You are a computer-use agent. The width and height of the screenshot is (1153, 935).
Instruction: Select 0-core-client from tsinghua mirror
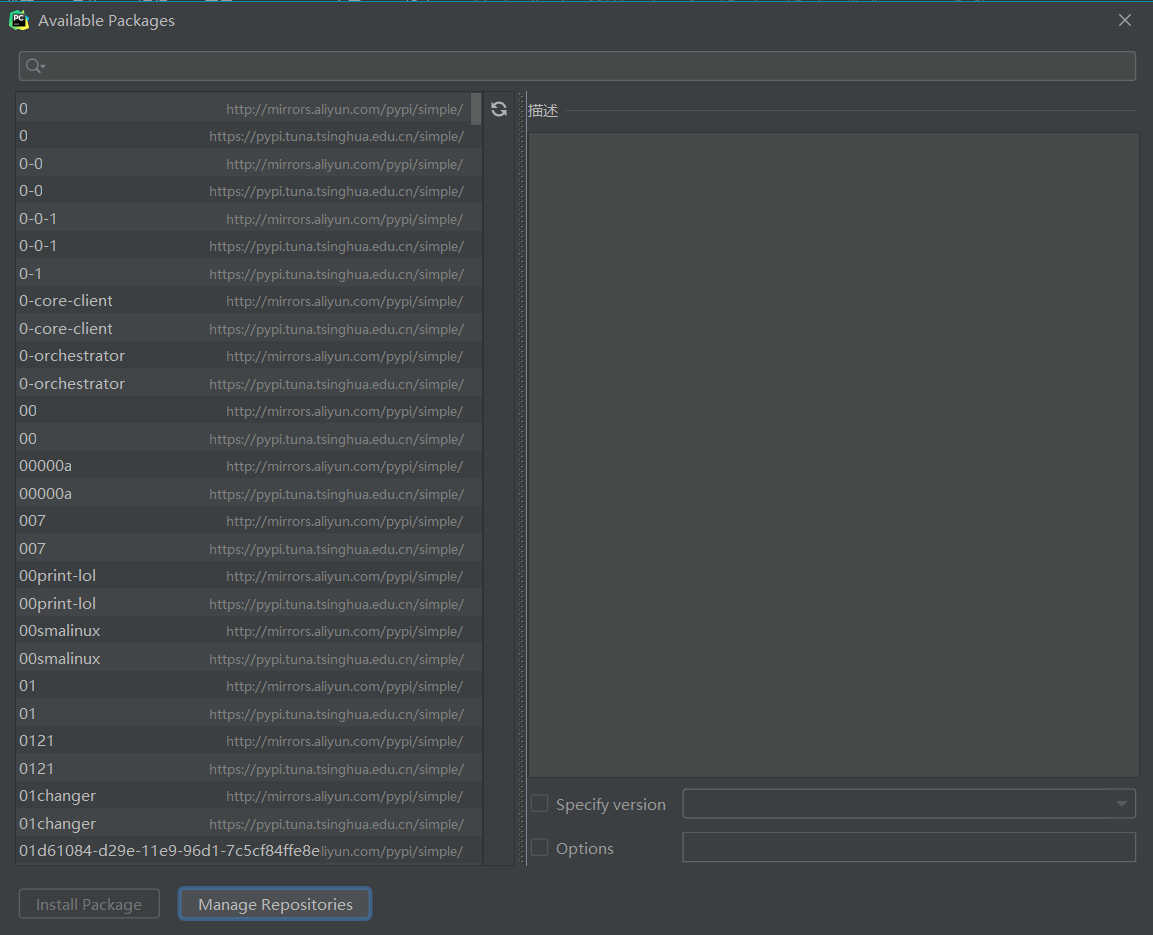click(249, 329)
